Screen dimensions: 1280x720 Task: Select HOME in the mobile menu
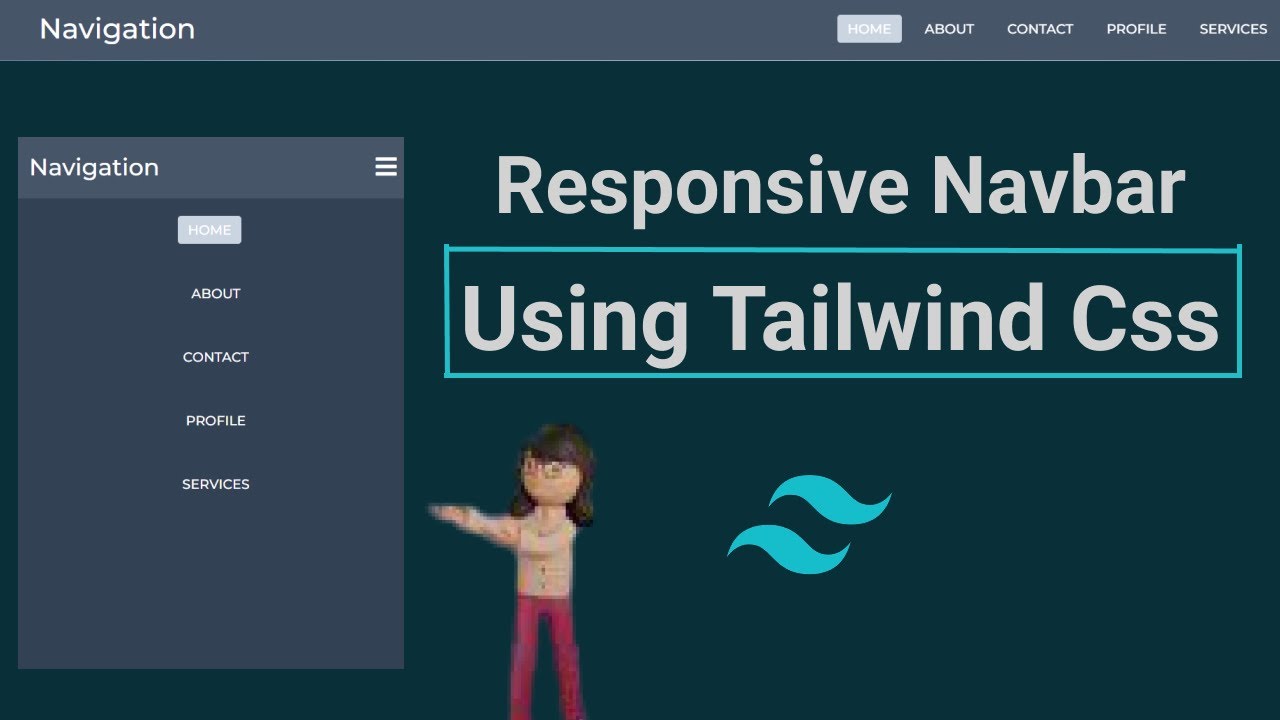click(x=210, y=230)
